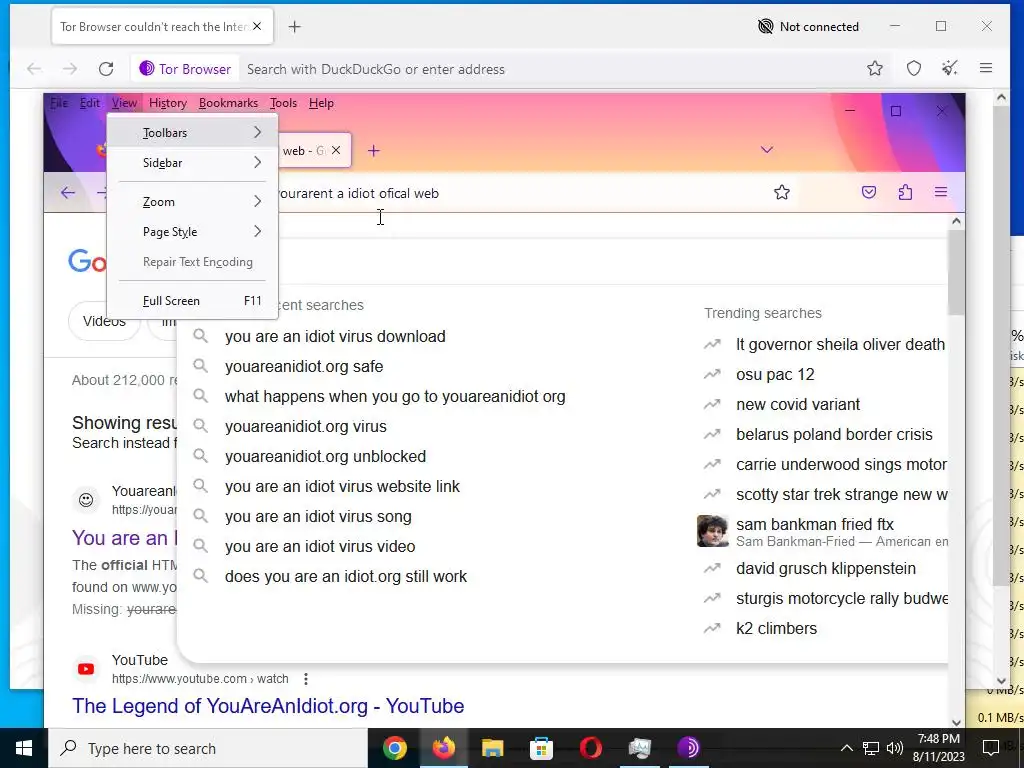Expand the Sidebar submenu

point(193,163)
